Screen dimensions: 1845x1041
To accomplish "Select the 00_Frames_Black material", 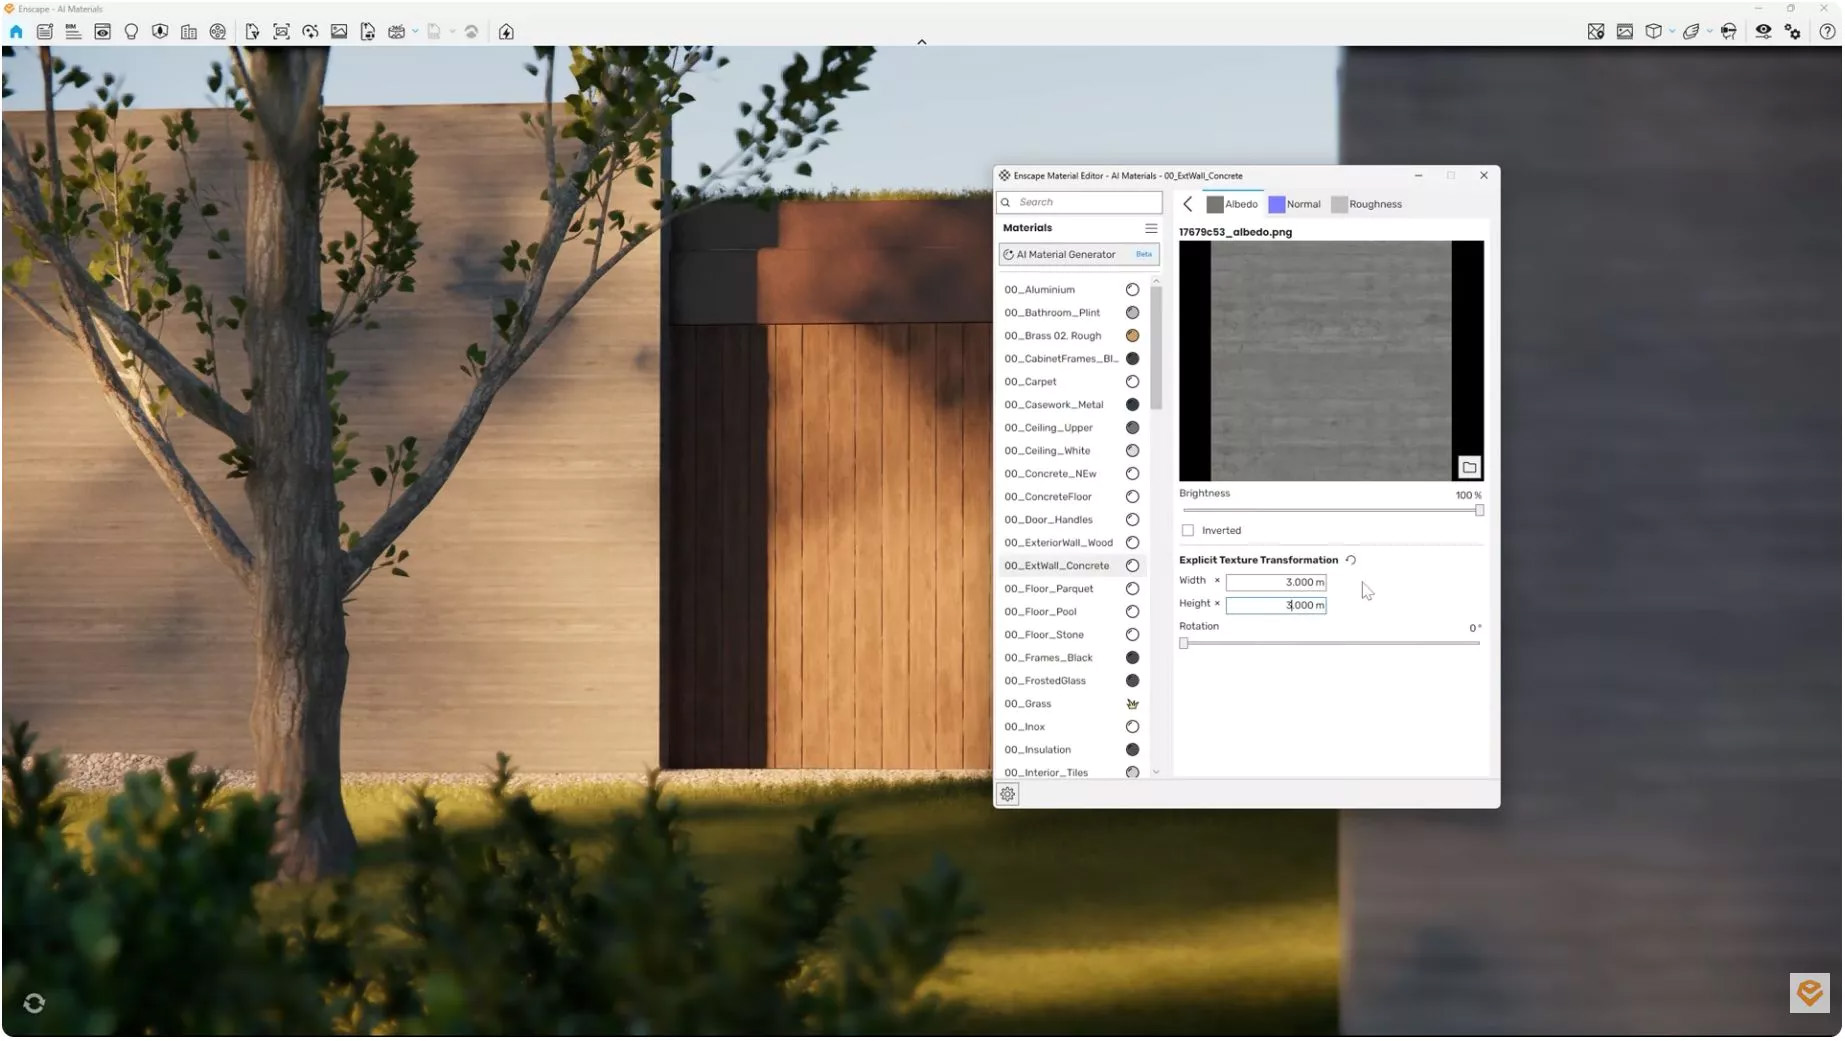I will pos(1072,658).
